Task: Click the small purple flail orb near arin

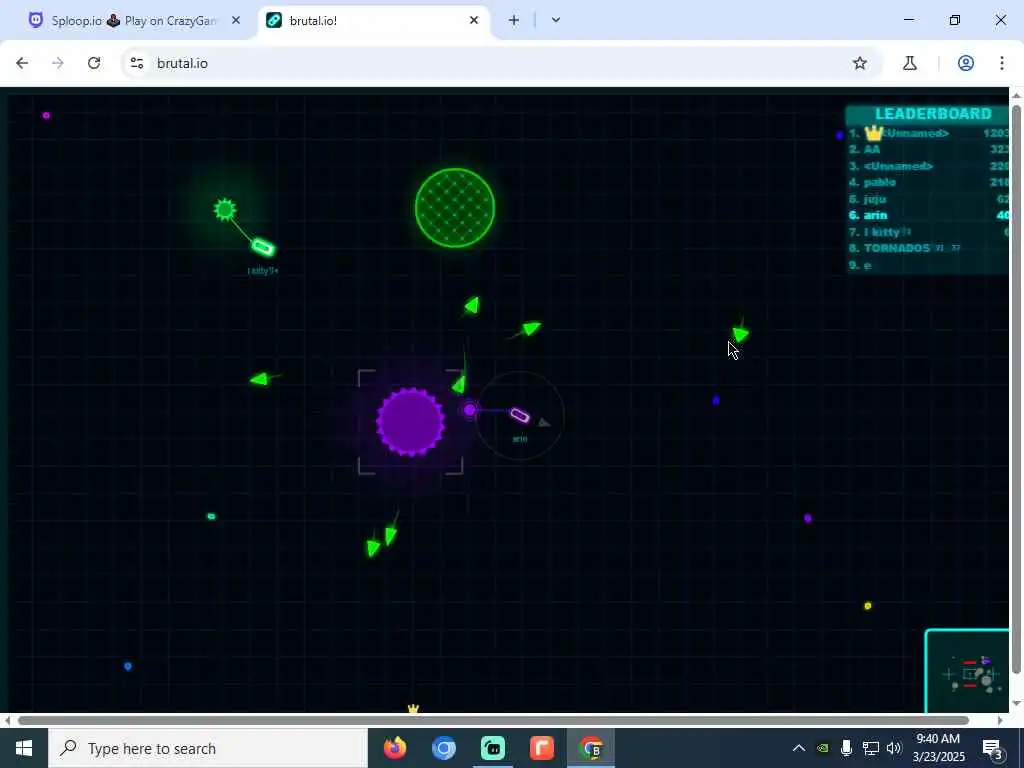Action: click(470, 410)
